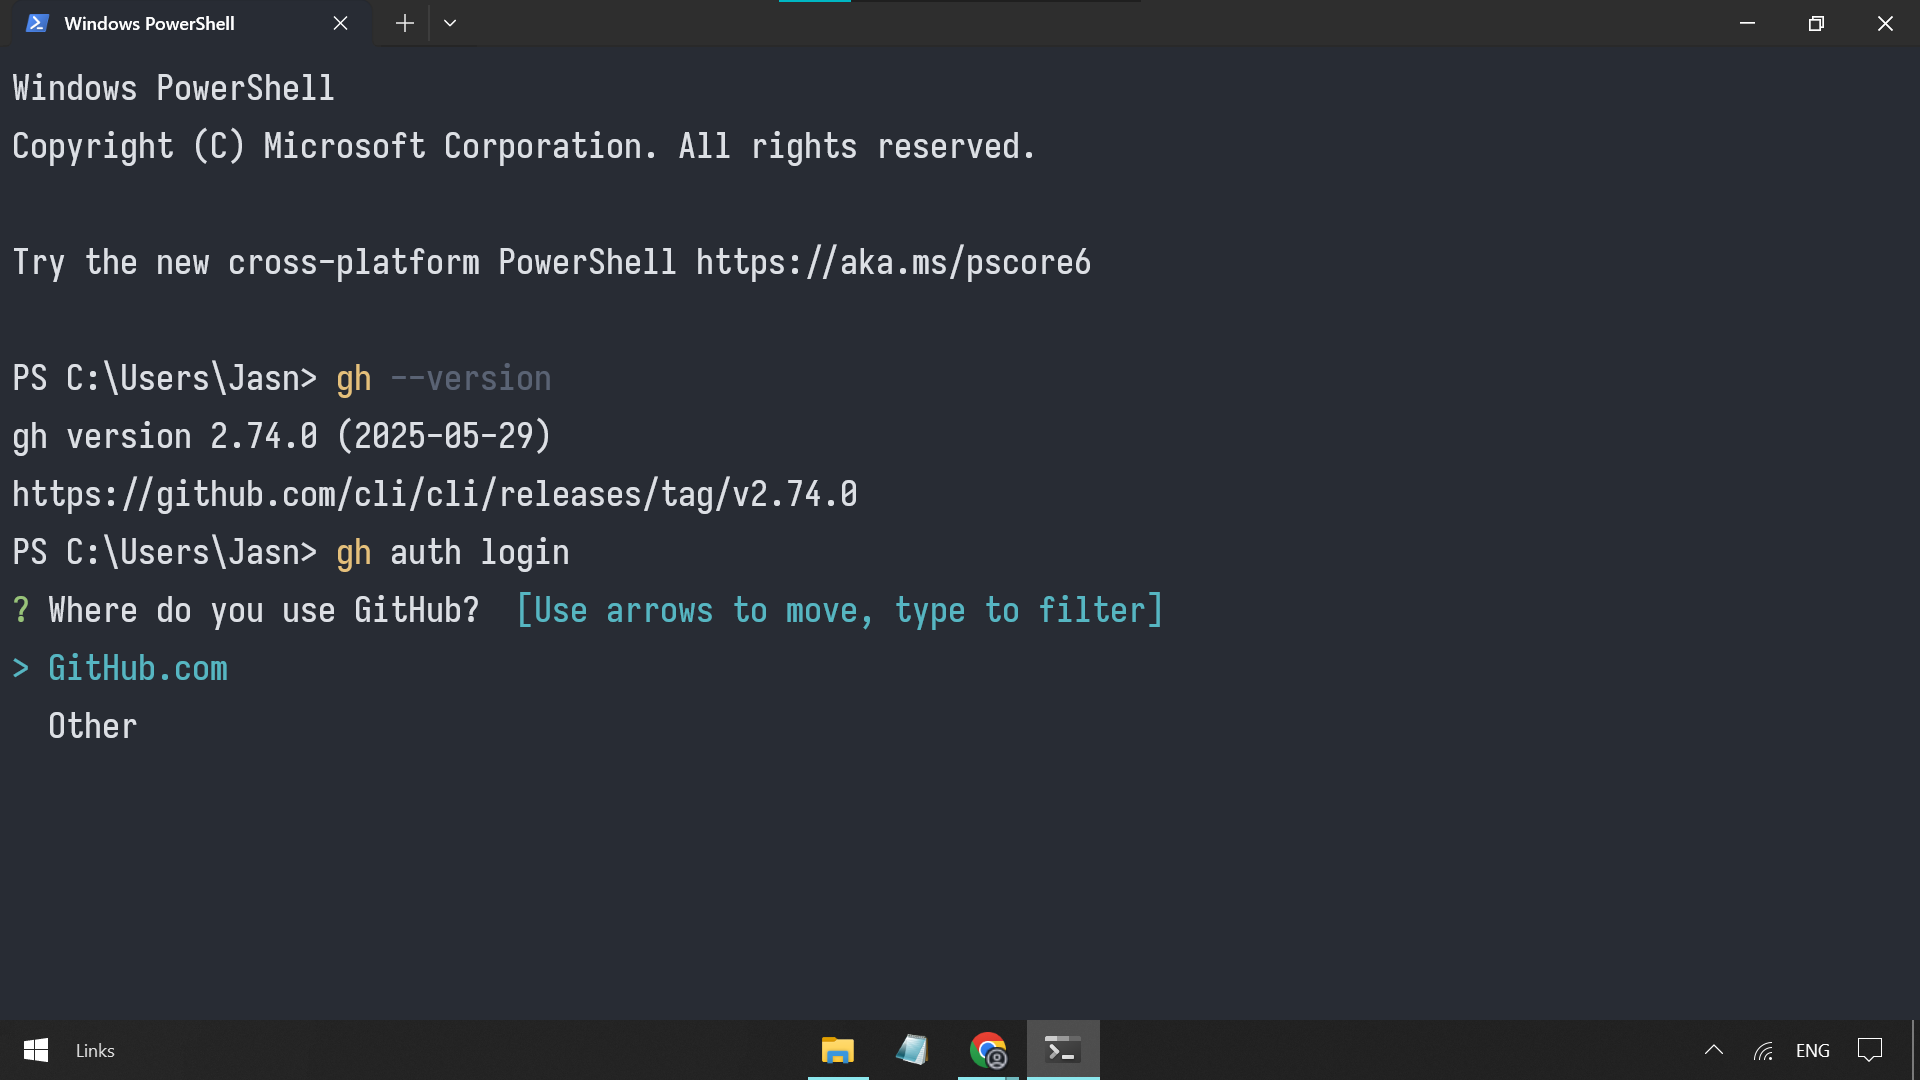Image resolution: width=1920 pixels, height=1080 pixels.
Task: Open the network Wi-Fi status icon
Action: (1763, 1051)
